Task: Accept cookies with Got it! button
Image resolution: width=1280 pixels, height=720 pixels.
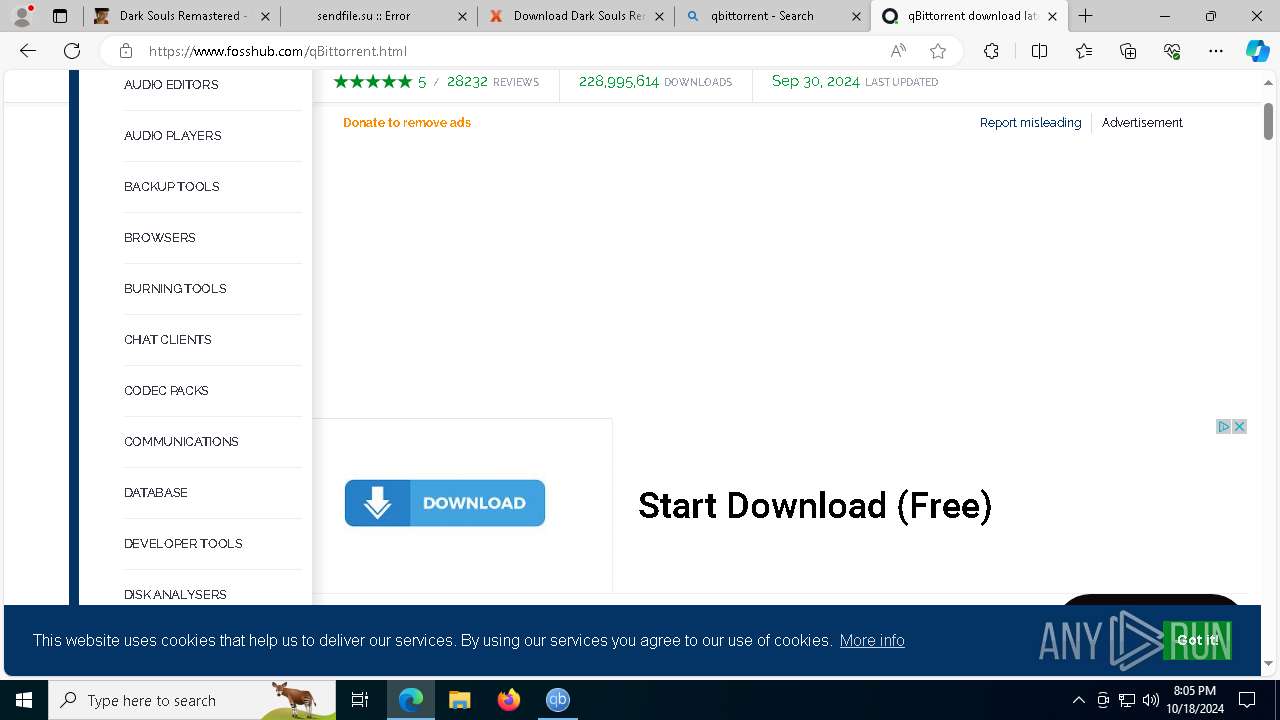Action: pos(1197,640)
